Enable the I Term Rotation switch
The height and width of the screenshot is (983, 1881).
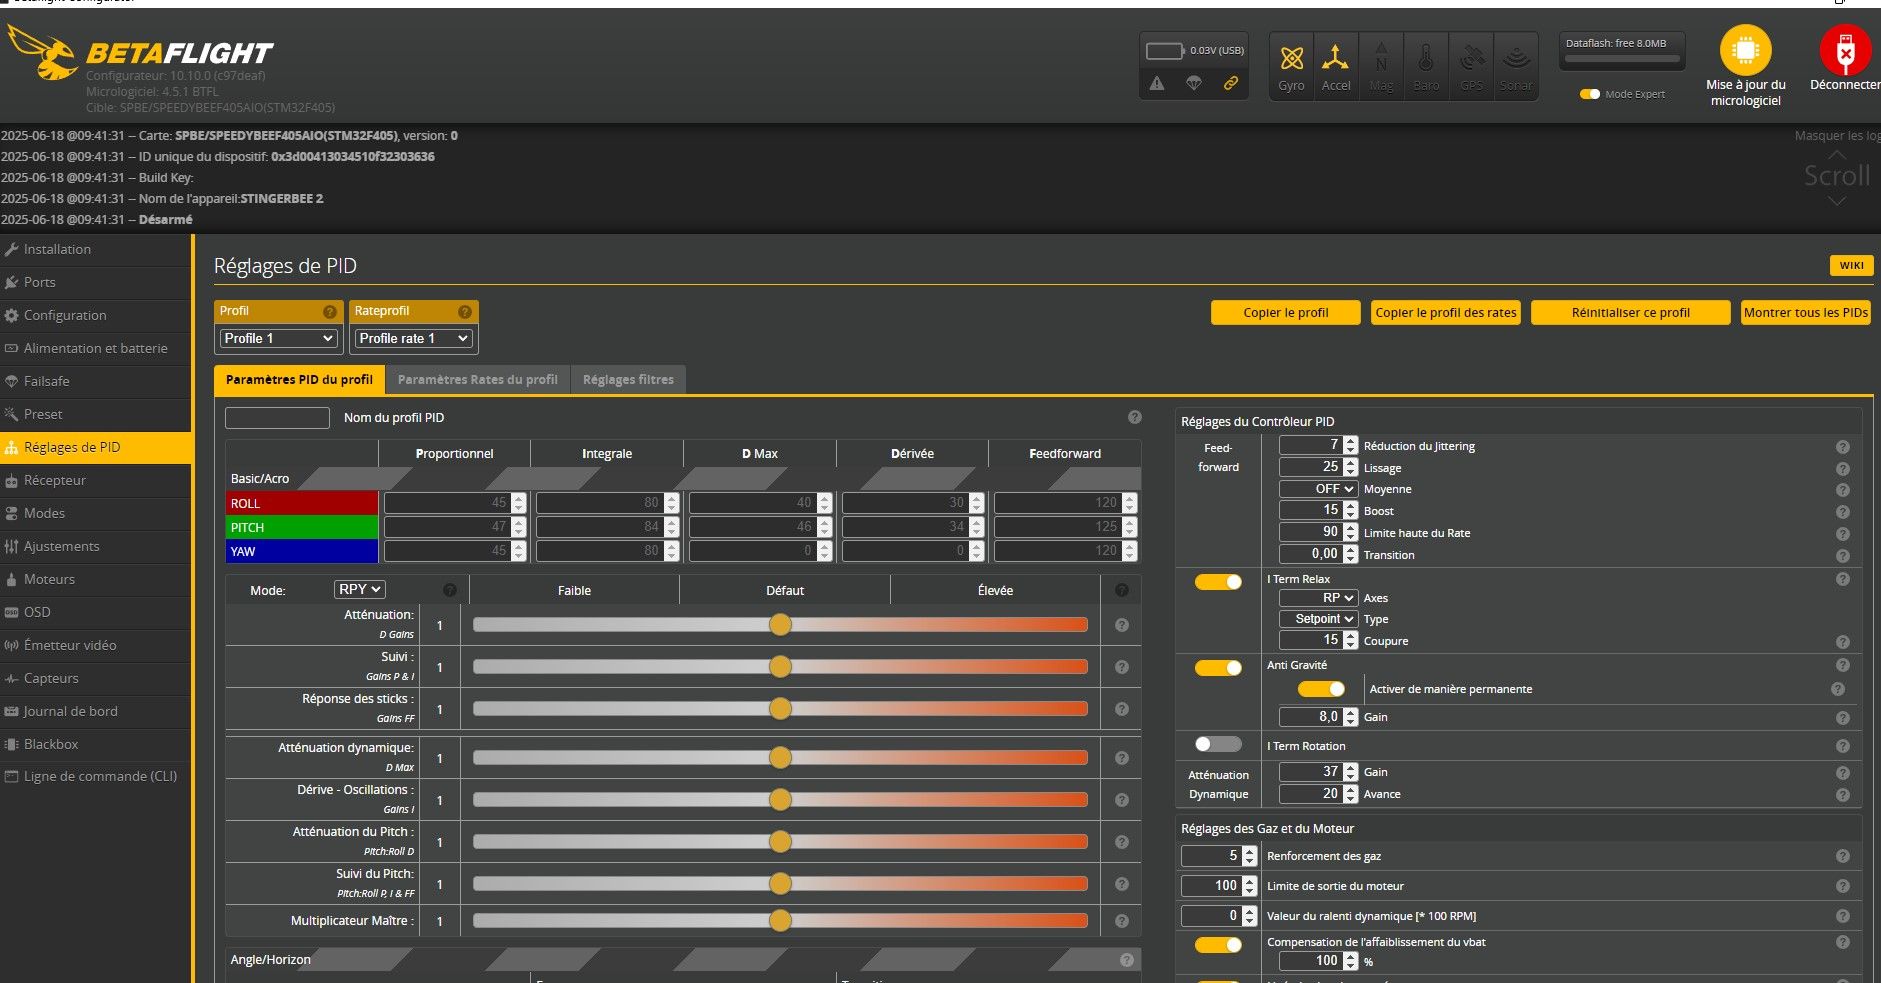tap(1218, 744)
